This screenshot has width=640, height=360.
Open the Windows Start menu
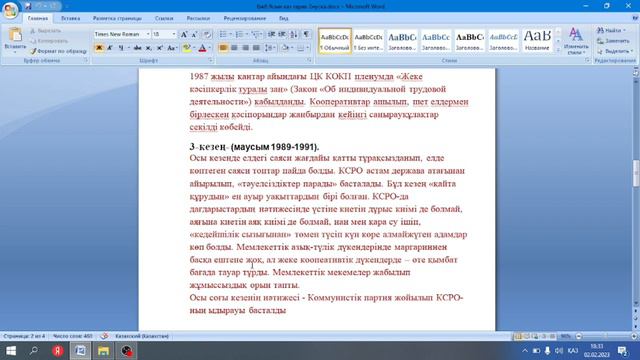(11, 351)
